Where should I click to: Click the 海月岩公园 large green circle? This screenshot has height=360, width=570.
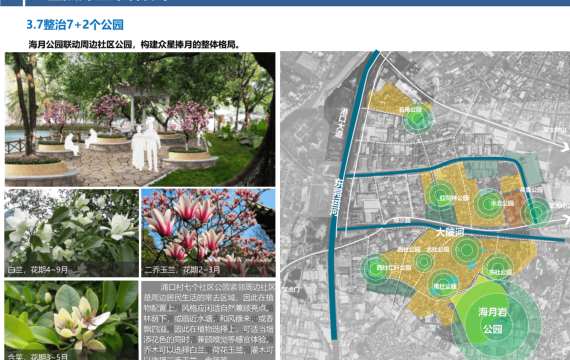point(496,321)
